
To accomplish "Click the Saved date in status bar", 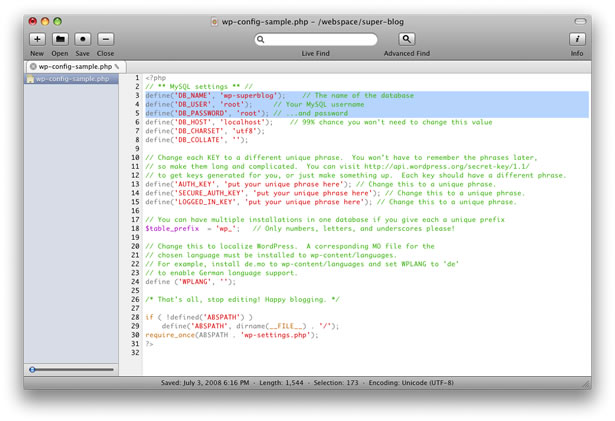I will coord(205,383).
